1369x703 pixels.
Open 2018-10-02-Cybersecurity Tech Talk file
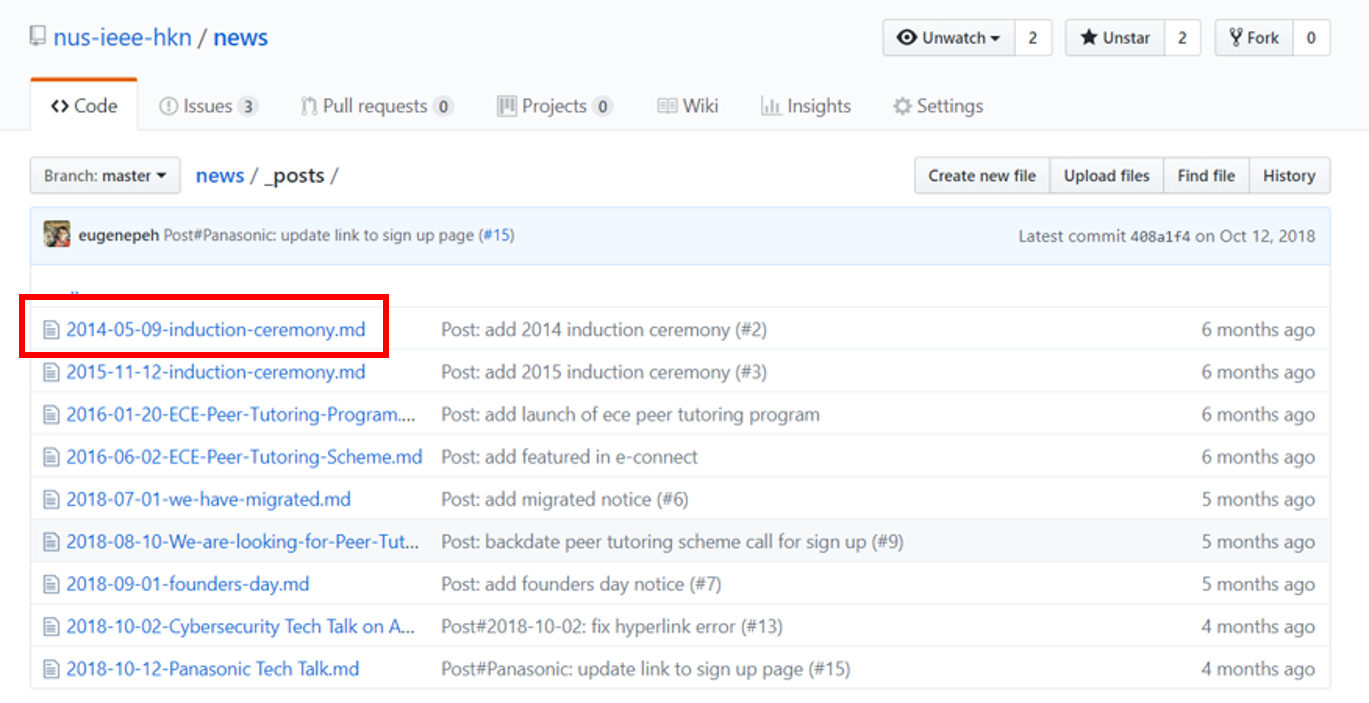point(241,627)
